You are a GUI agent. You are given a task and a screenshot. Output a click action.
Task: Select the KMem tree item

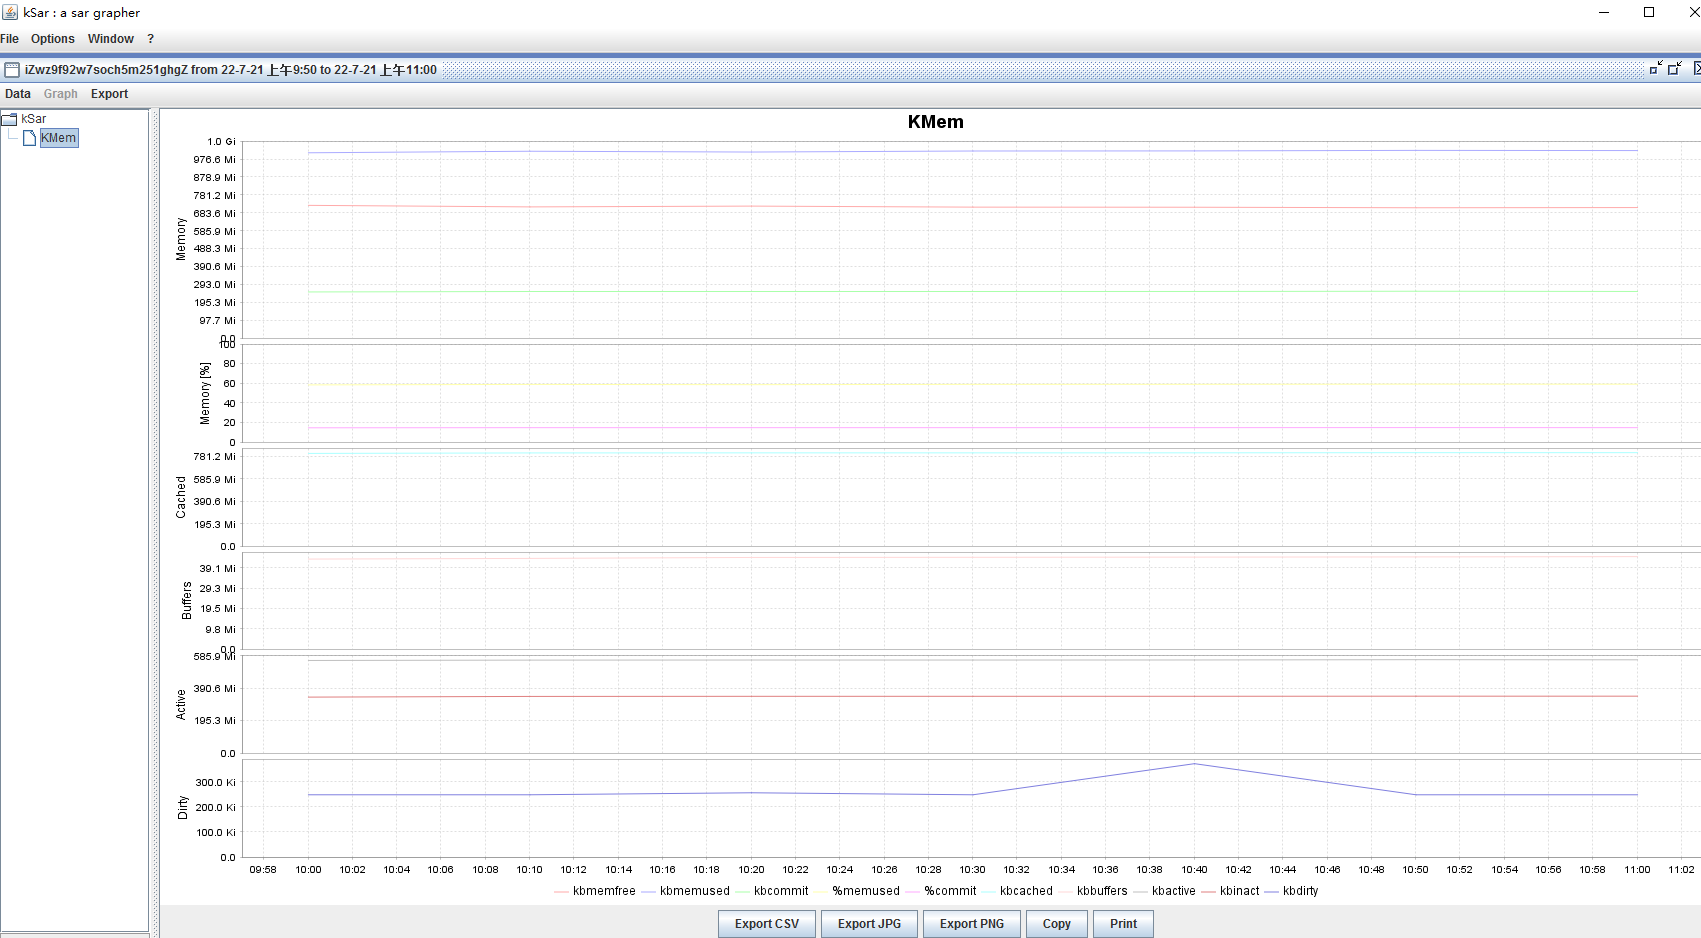pyautogui.click(x=58, y=138)
